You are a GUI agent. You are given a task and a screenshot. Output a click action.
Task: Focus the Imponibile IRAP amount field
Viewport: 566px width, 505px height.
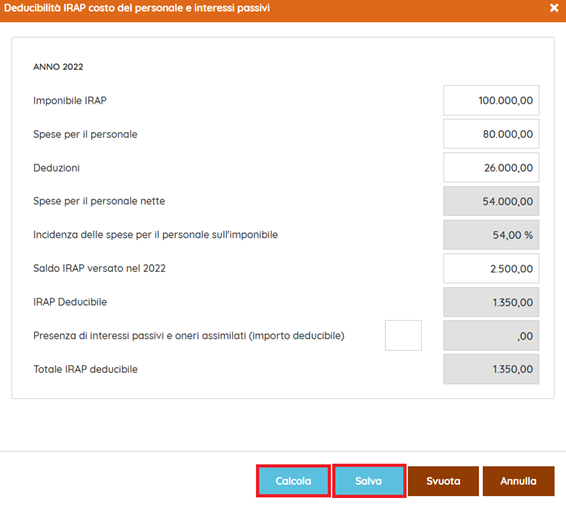coord(491,100)
